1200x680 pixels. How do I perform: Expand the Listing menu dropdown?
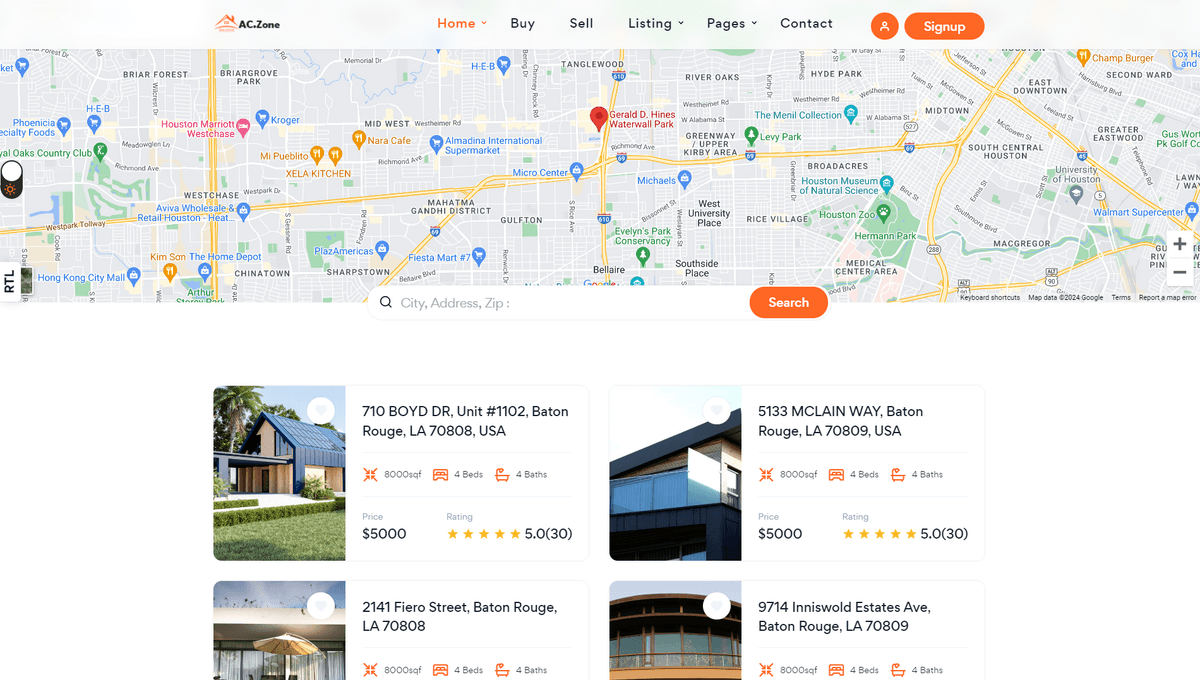tap(656, 23)
